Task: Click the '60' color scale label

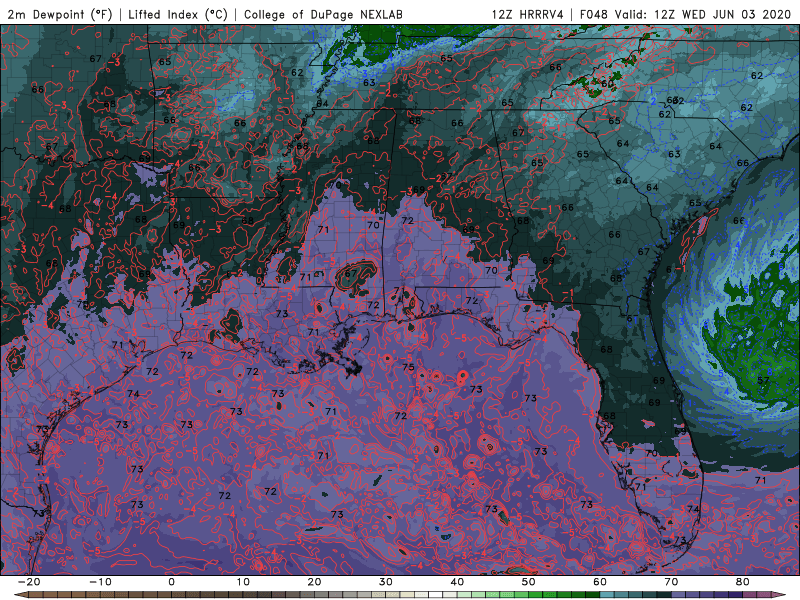Action: point(600,582)
